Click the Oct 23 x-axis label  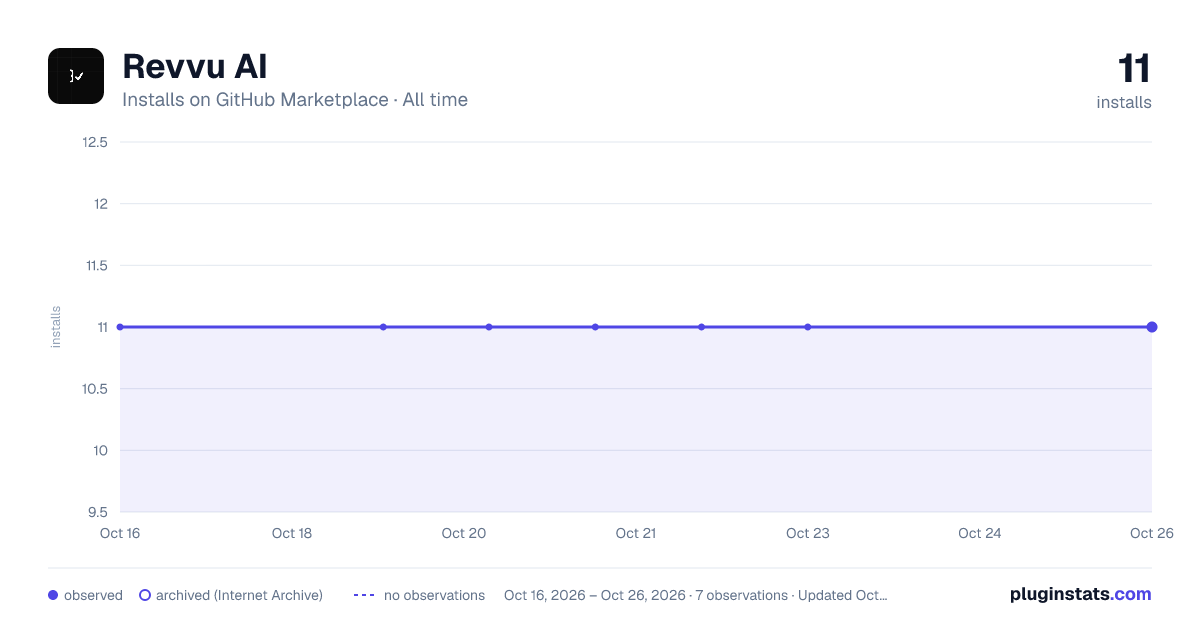pos(808,533)
